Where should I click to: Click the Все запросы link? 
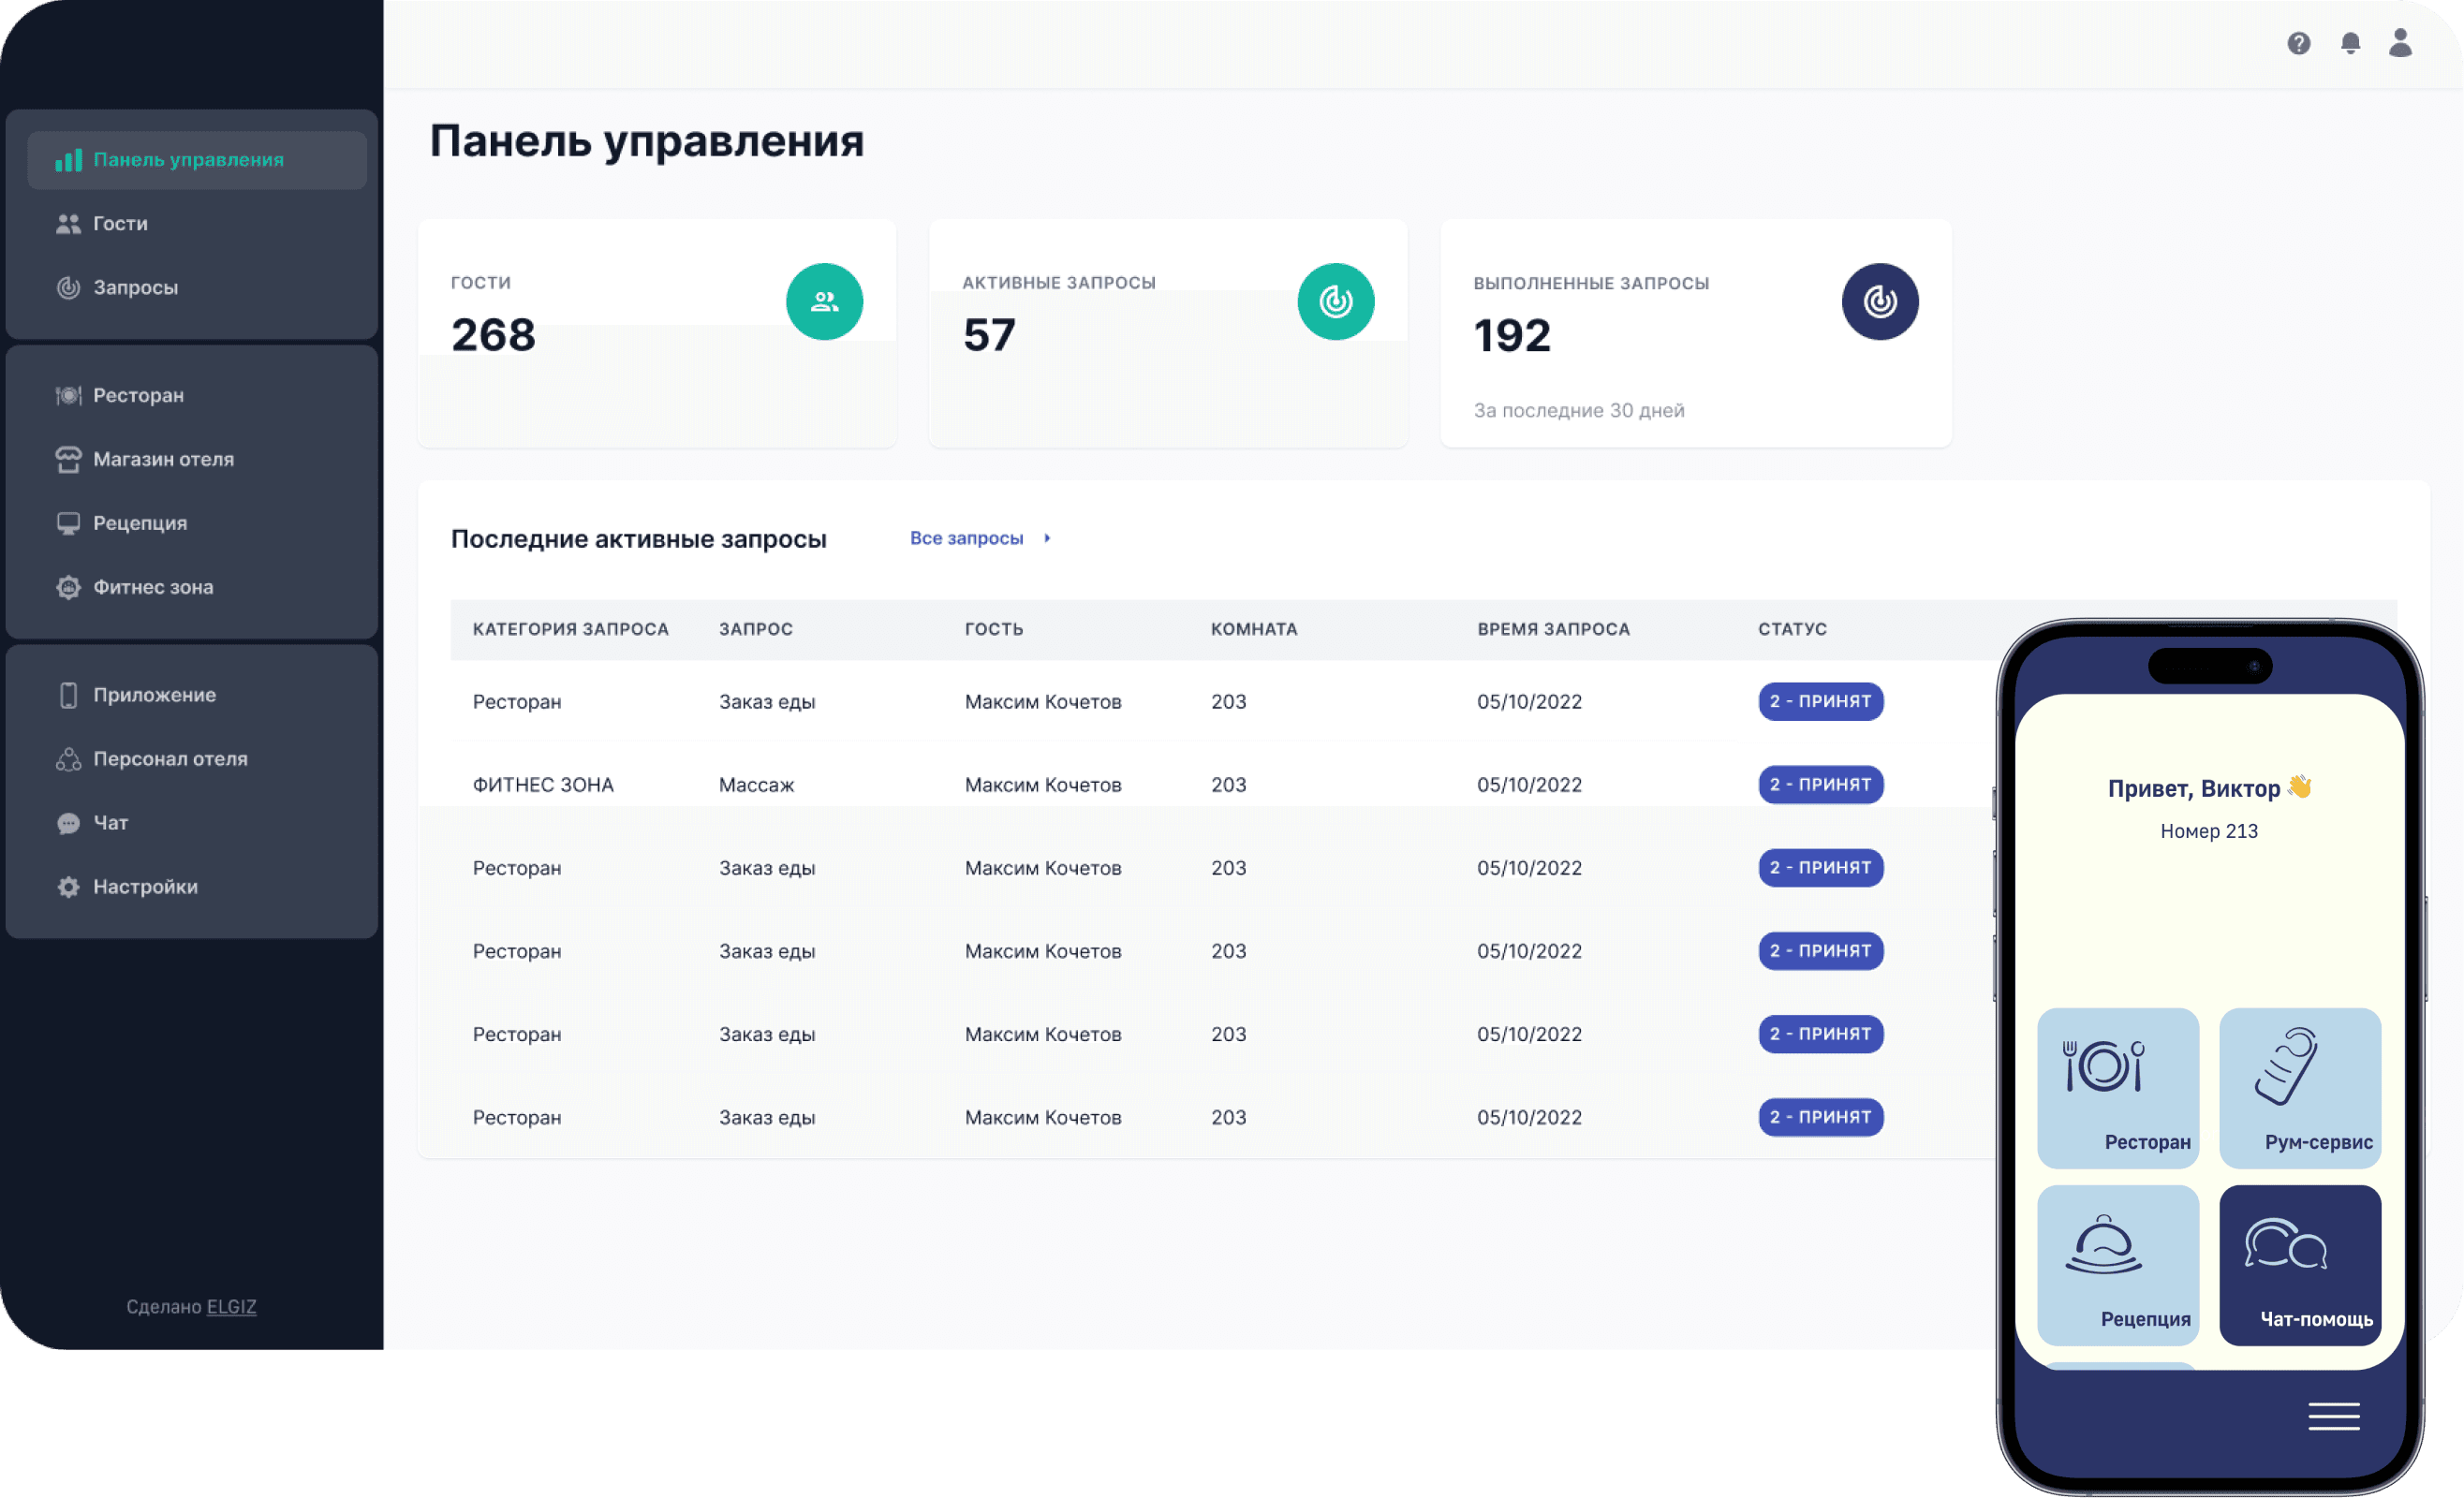pos(966,538)
